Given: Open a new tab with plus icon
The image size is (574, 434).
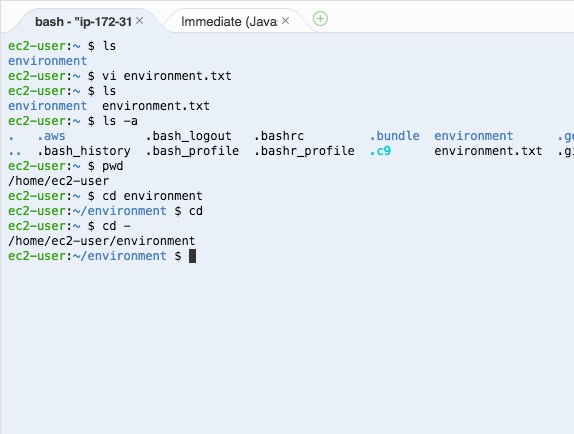Looking at the screenshot, I should (x=320, y=19).
